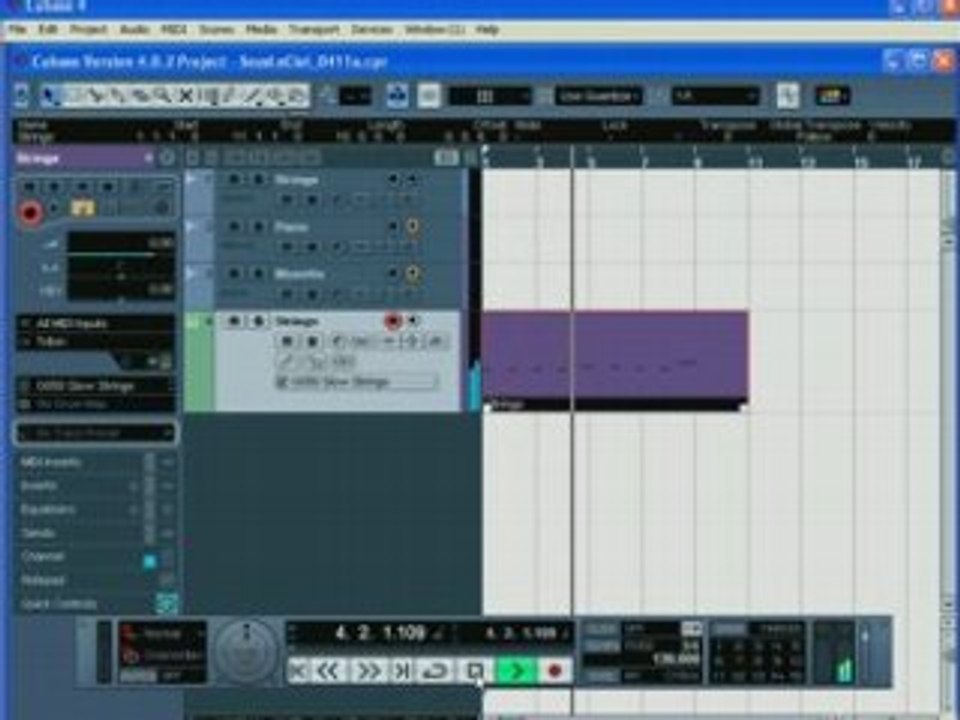Open the quantize value dropdown right of Use Quantize
The height and width of the screenshot is (720, 960).
tap(715, 96)
